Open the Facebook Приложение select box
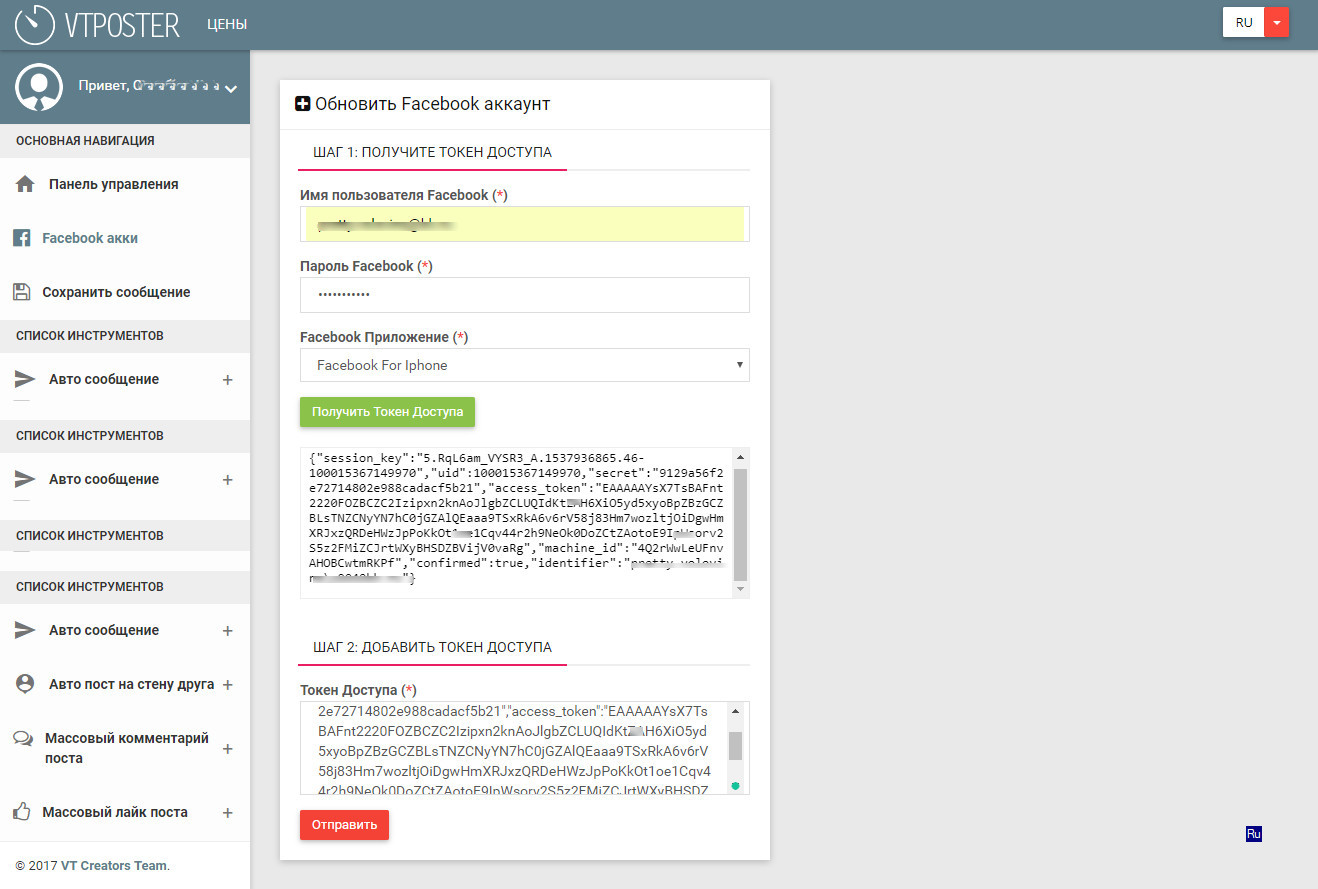The height and width of the screenshot is (889, 1318). click(x=524, y=365)
